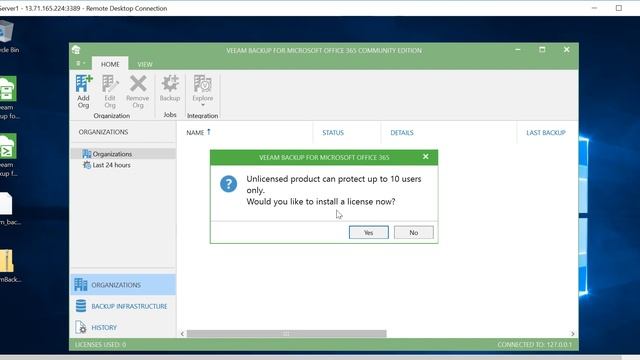Select the Veeam PowerShell desktop shortcut
640x360 pixels.
coord(9,155)
